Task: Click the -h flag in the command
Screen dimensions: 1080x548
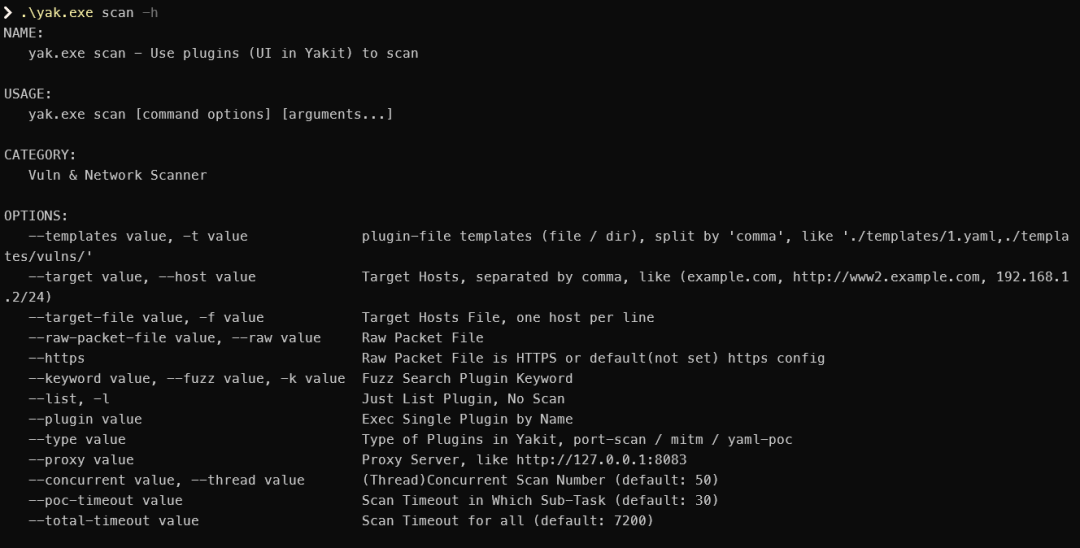Action: pyautogui.click(x=149, y=12)
